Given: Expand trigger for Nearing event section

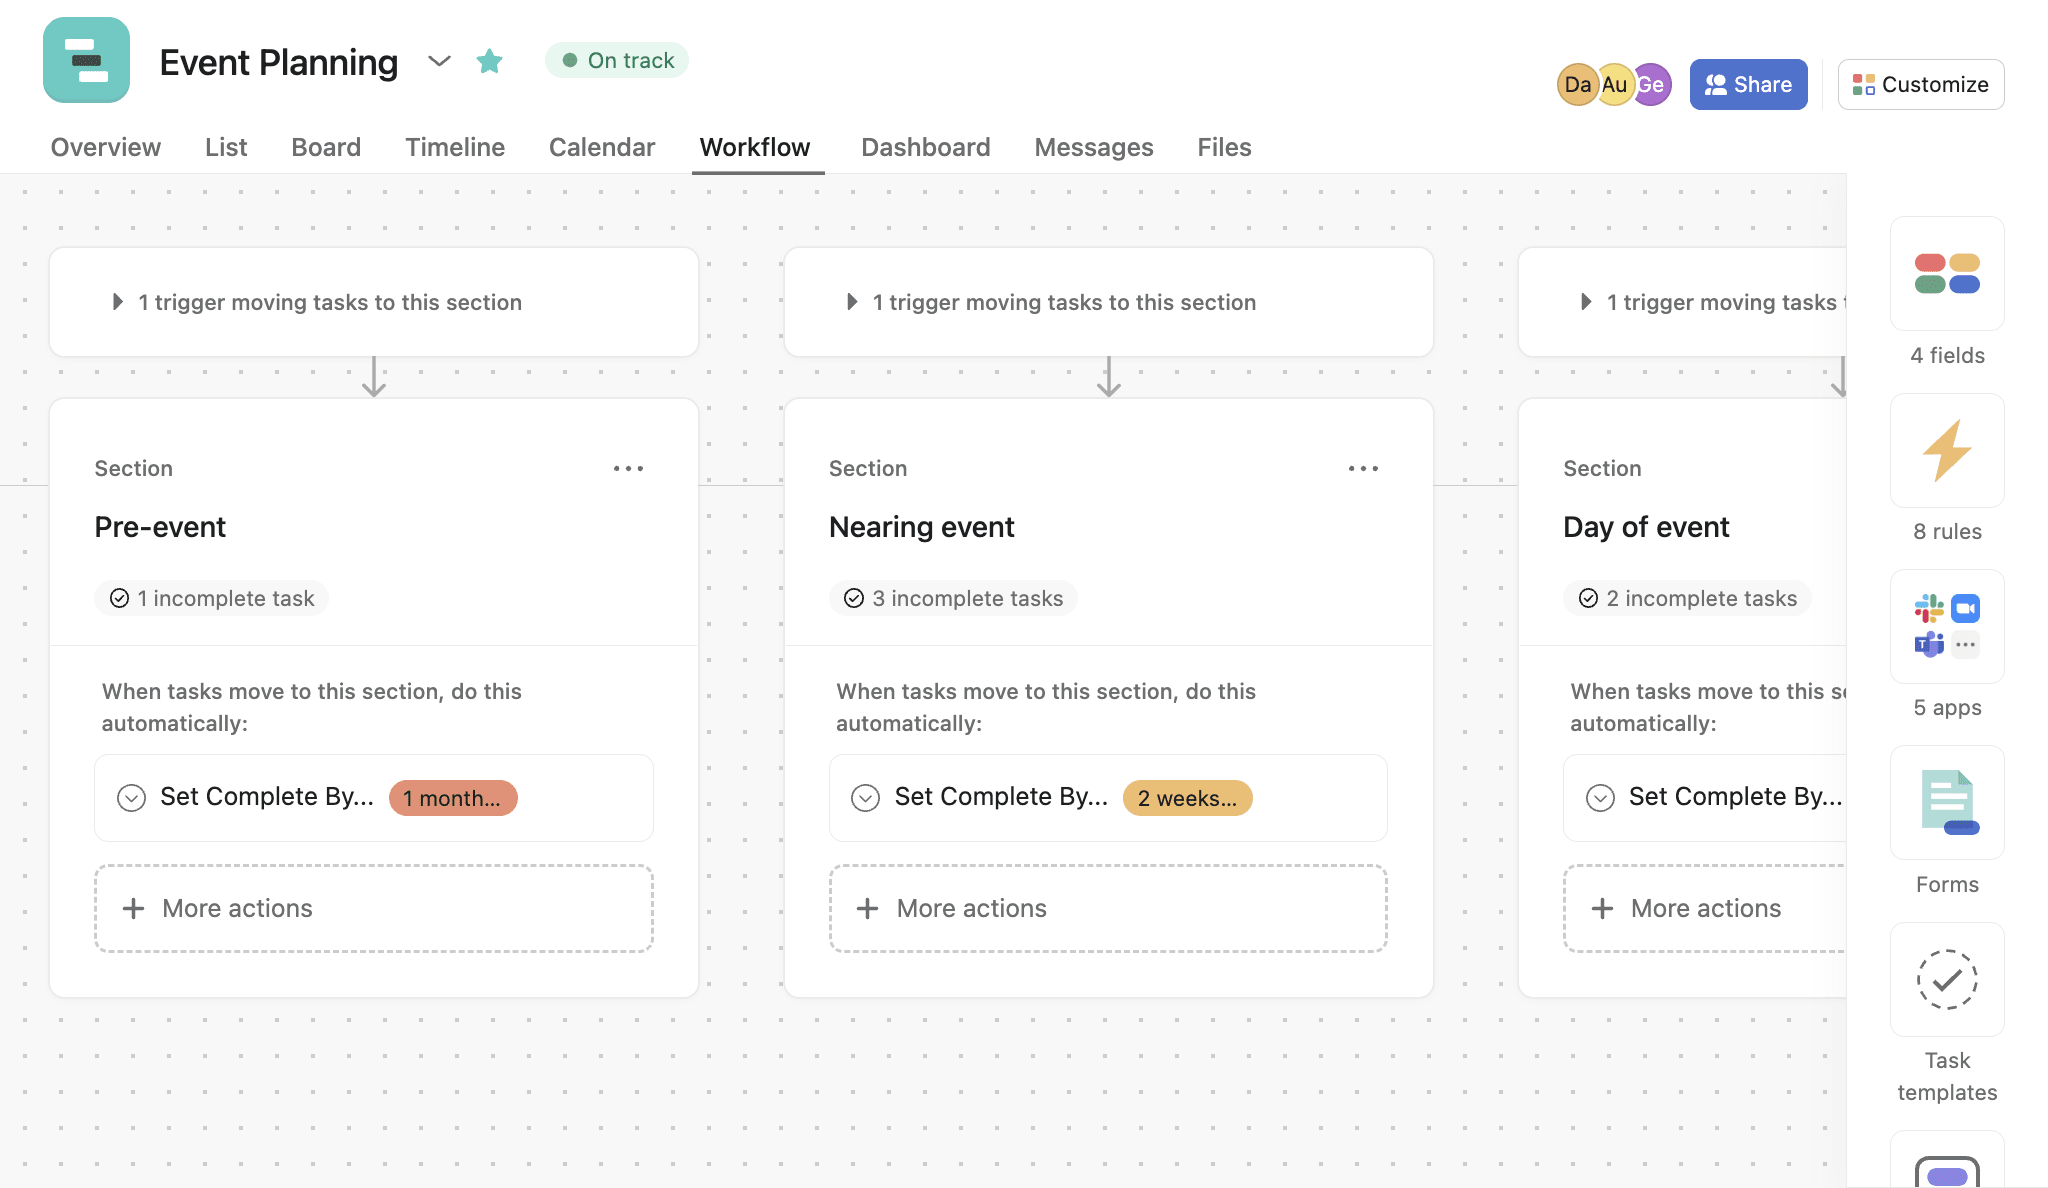Looking at the screenshot, I should (851, 298).
